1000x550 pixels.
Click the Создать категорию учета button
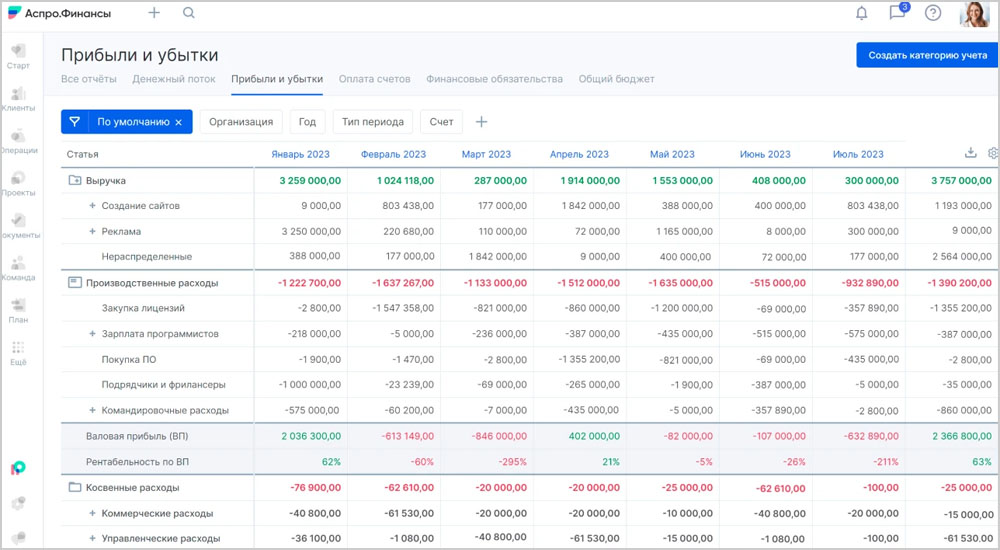pyautogui.click(x=927, y=56)
